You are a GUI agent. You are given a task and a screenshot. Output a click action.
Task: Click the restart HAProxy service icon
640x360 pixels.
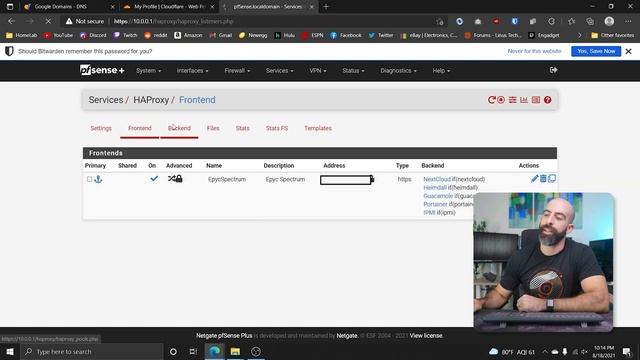(x=491, y=100)
